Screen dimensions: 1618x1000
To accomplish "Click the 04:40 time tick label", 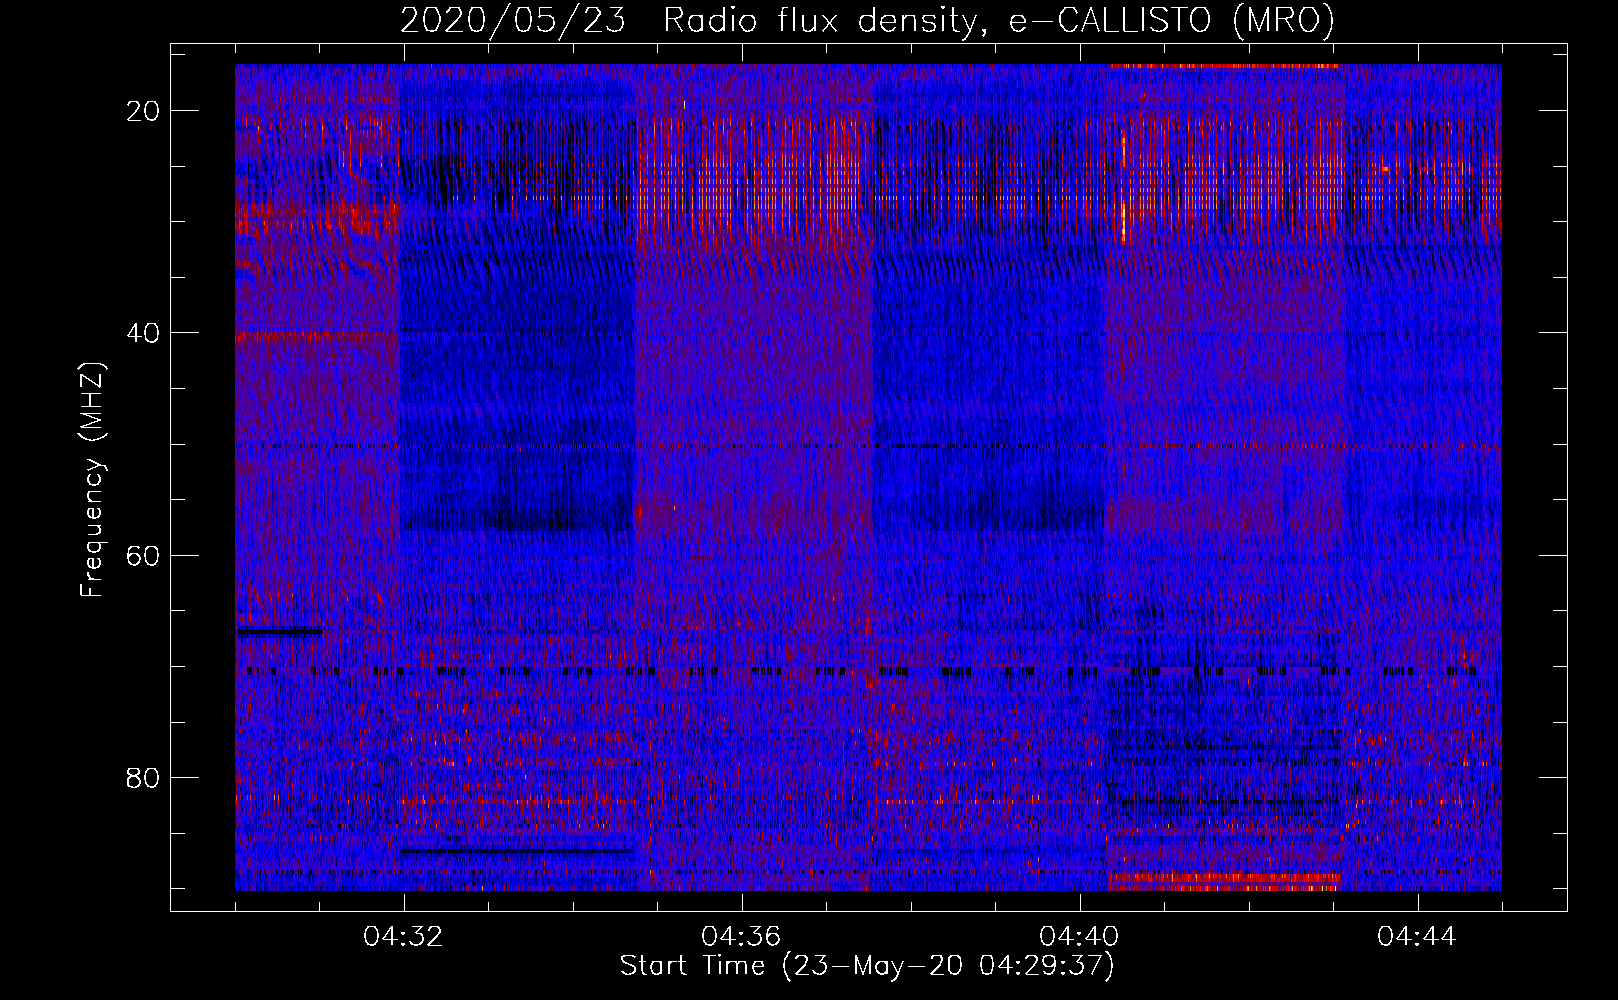I will pos(1079,937).
